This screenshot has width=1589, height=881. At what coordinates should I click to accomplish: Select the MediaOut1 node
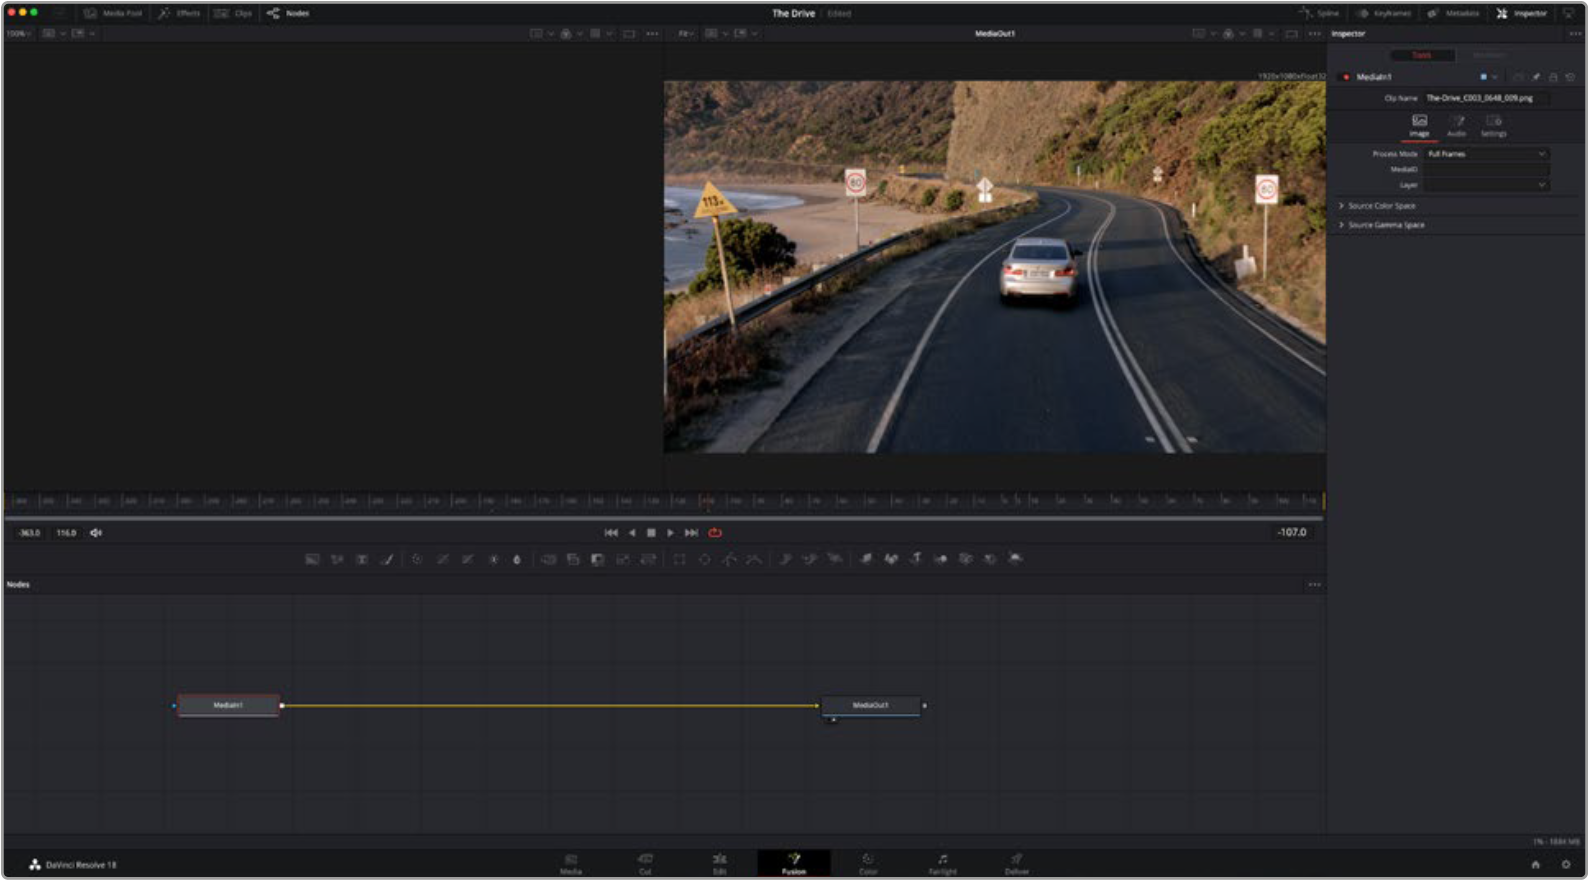tap(870, 706)
